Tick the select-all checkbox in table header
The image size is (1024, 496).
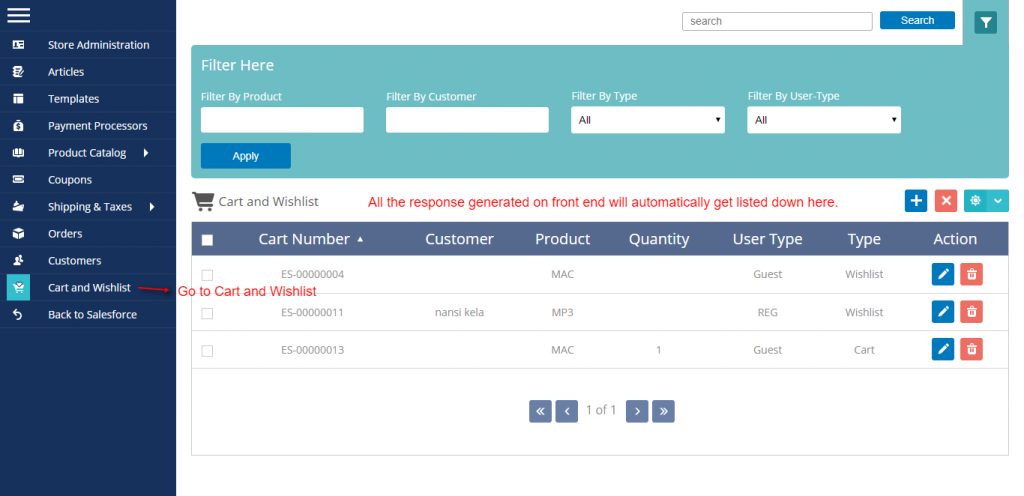coord(207,240)
